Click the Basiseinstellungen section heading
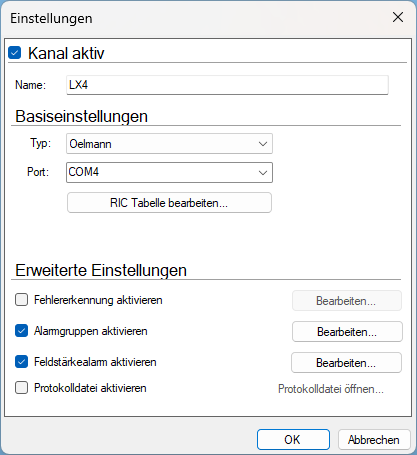417x455 pixels. [x=81, y=116]
